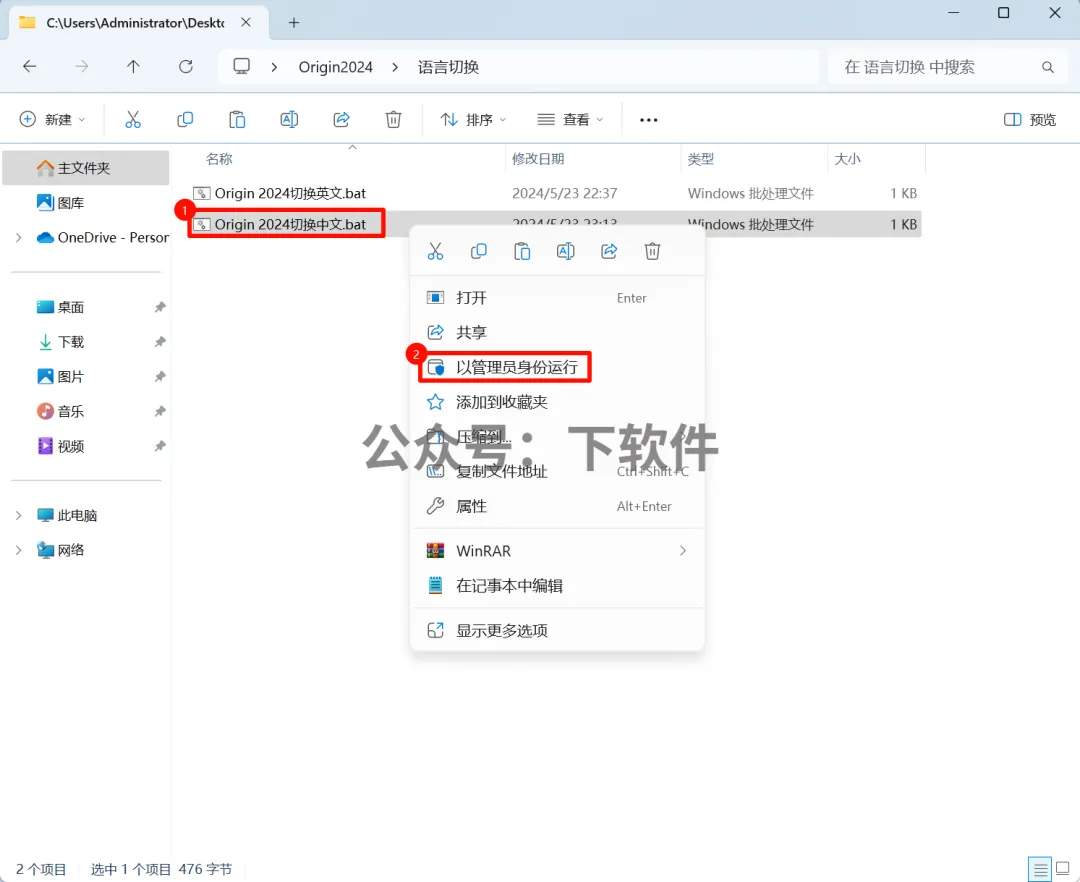
Task: Close the current Explorer tab
Action: [246, 23]
